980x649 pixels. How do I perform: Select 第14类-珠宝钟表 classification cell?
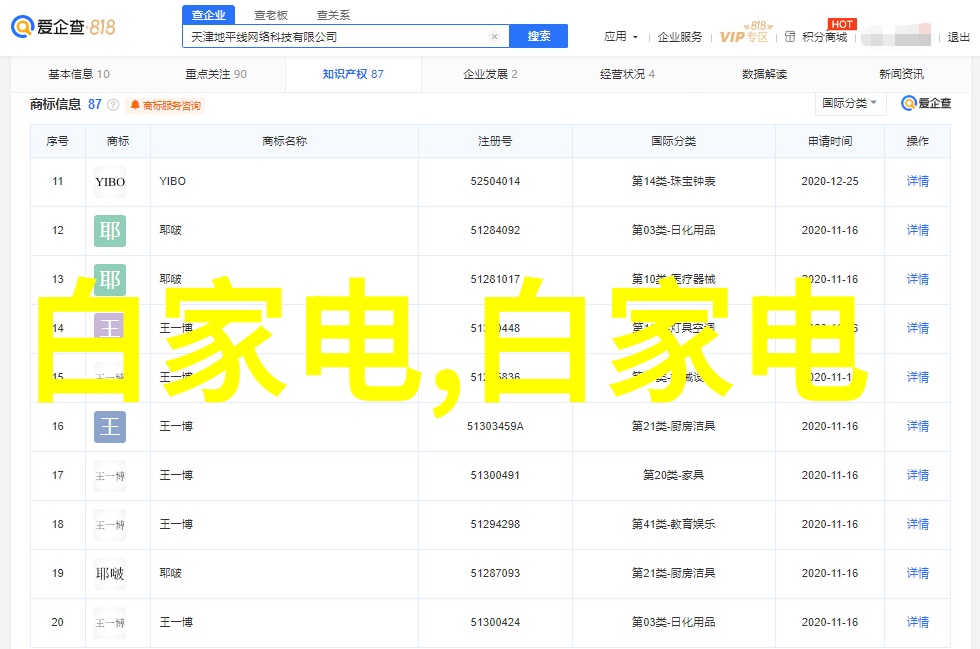674,181
